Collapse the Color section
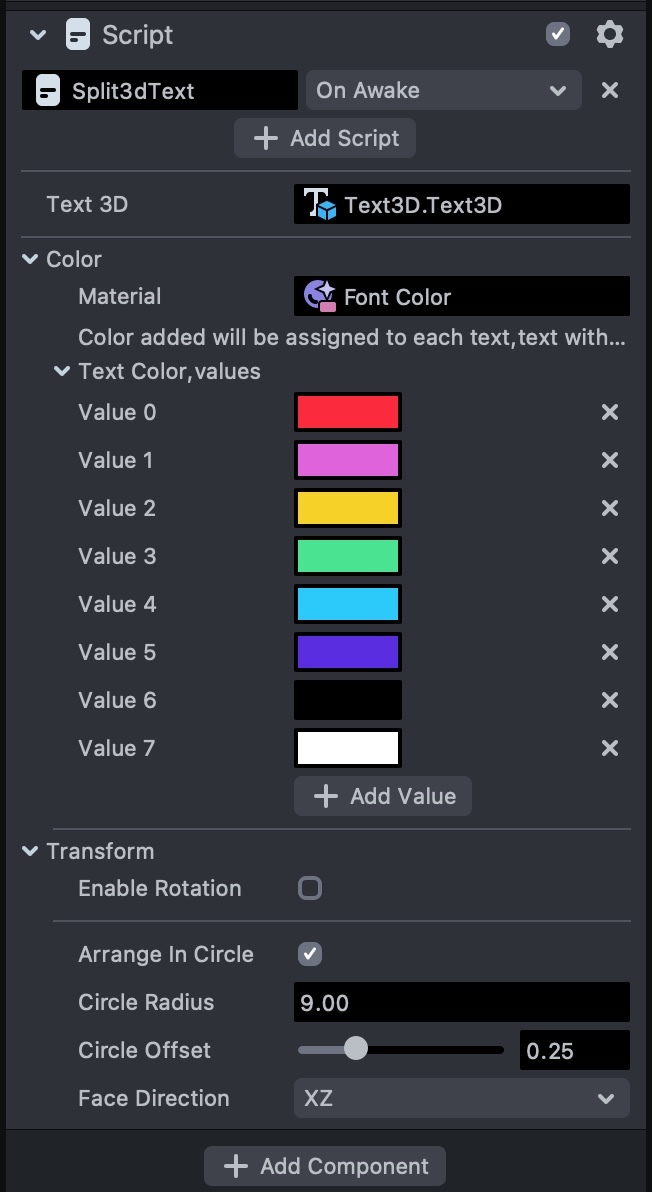The width and height of the screenshot is (652, 1192). pyautogui.click(x=29, y=259)
